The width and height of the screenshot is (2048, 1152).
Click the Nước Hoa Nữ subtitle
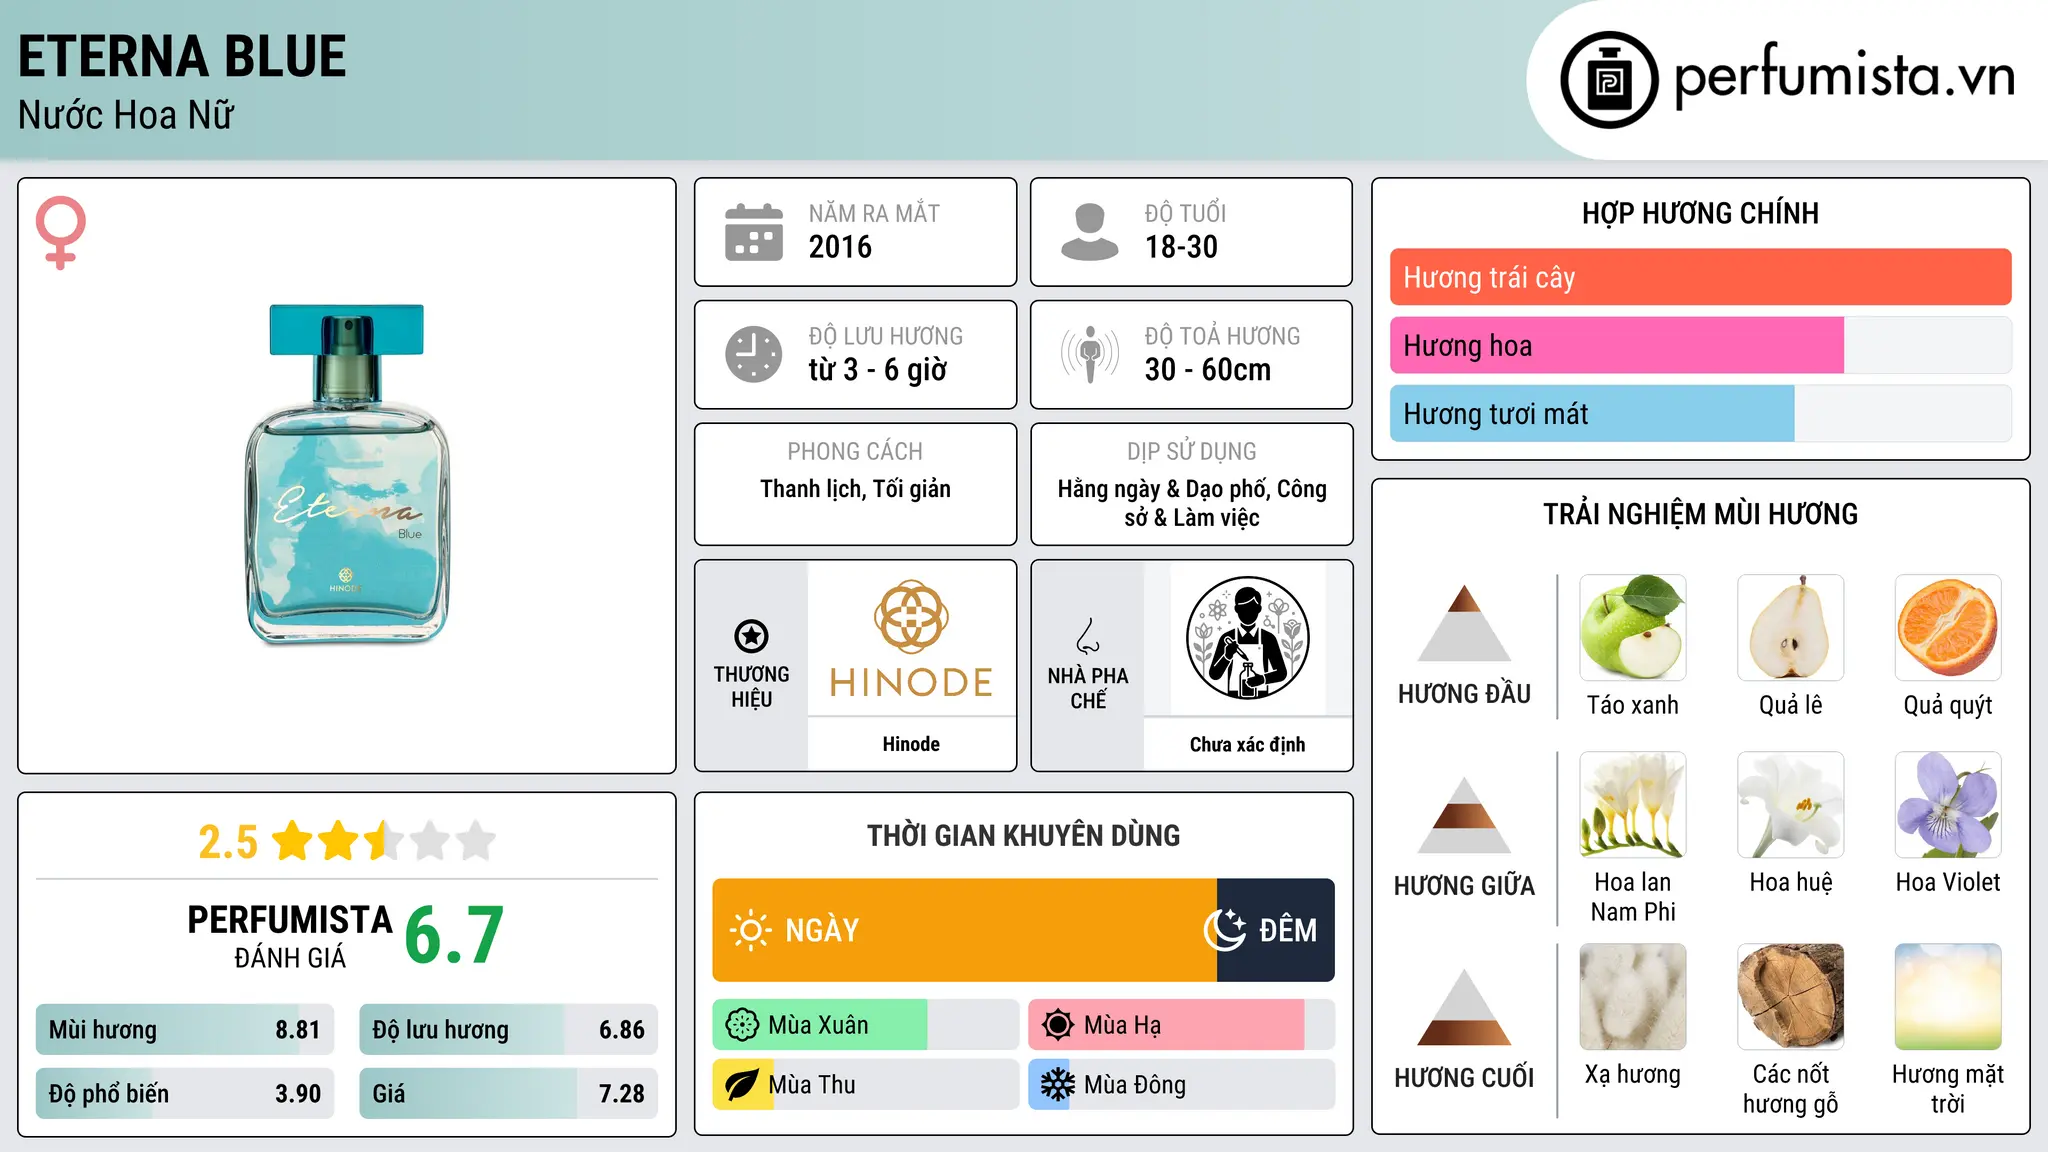coord(126,115)
